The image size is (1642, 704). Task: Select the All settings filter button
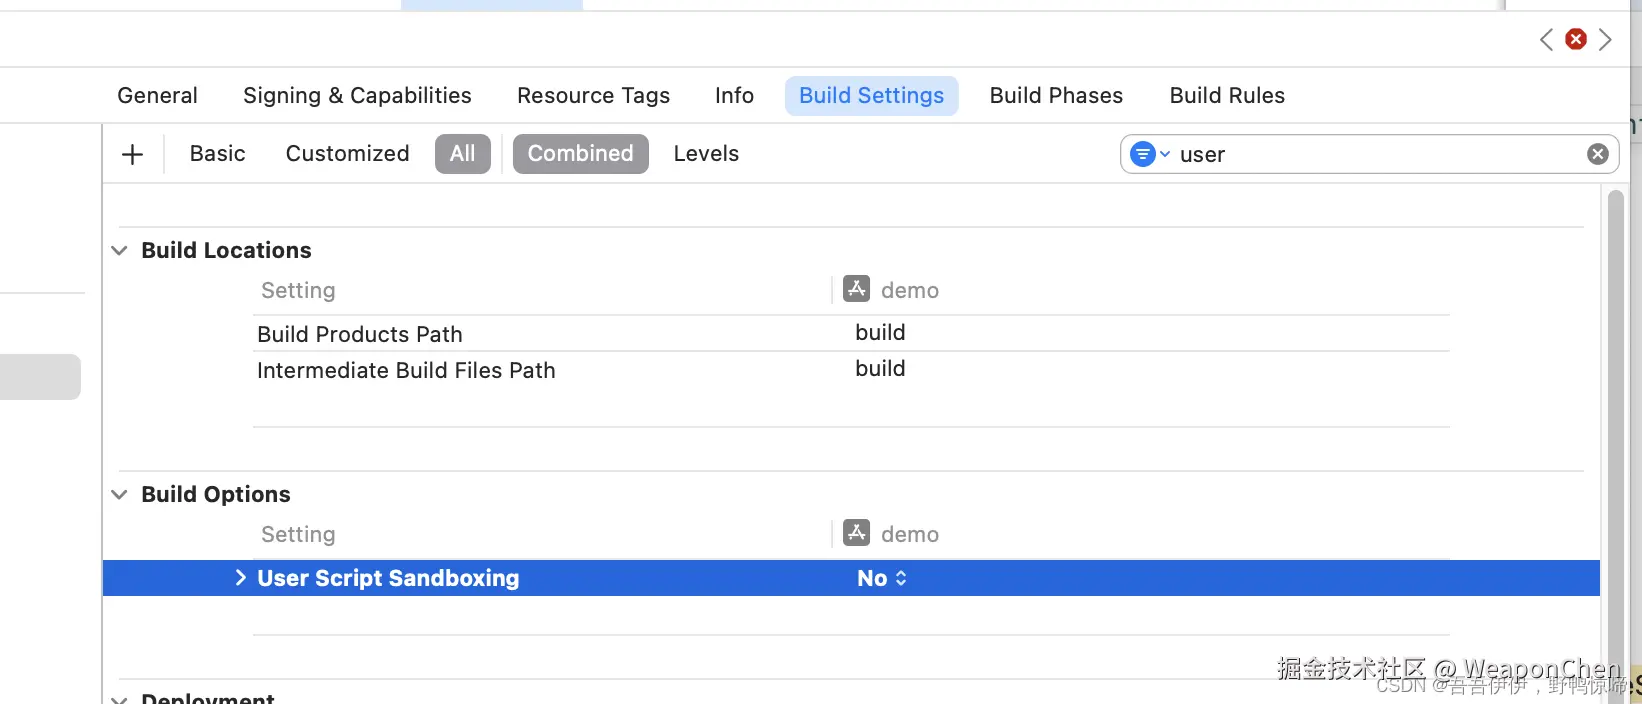[x=462, y=154]
